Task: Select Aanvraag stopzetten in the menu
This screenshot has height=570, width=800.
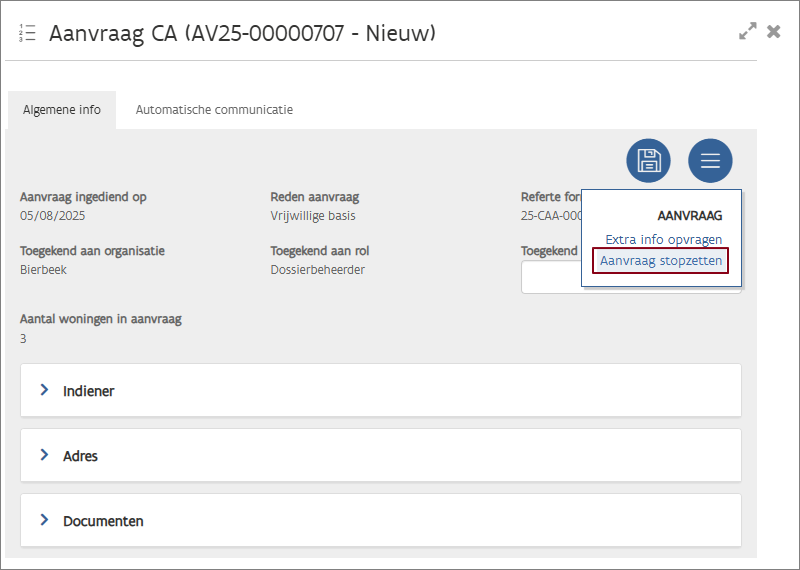Action: 661,261
